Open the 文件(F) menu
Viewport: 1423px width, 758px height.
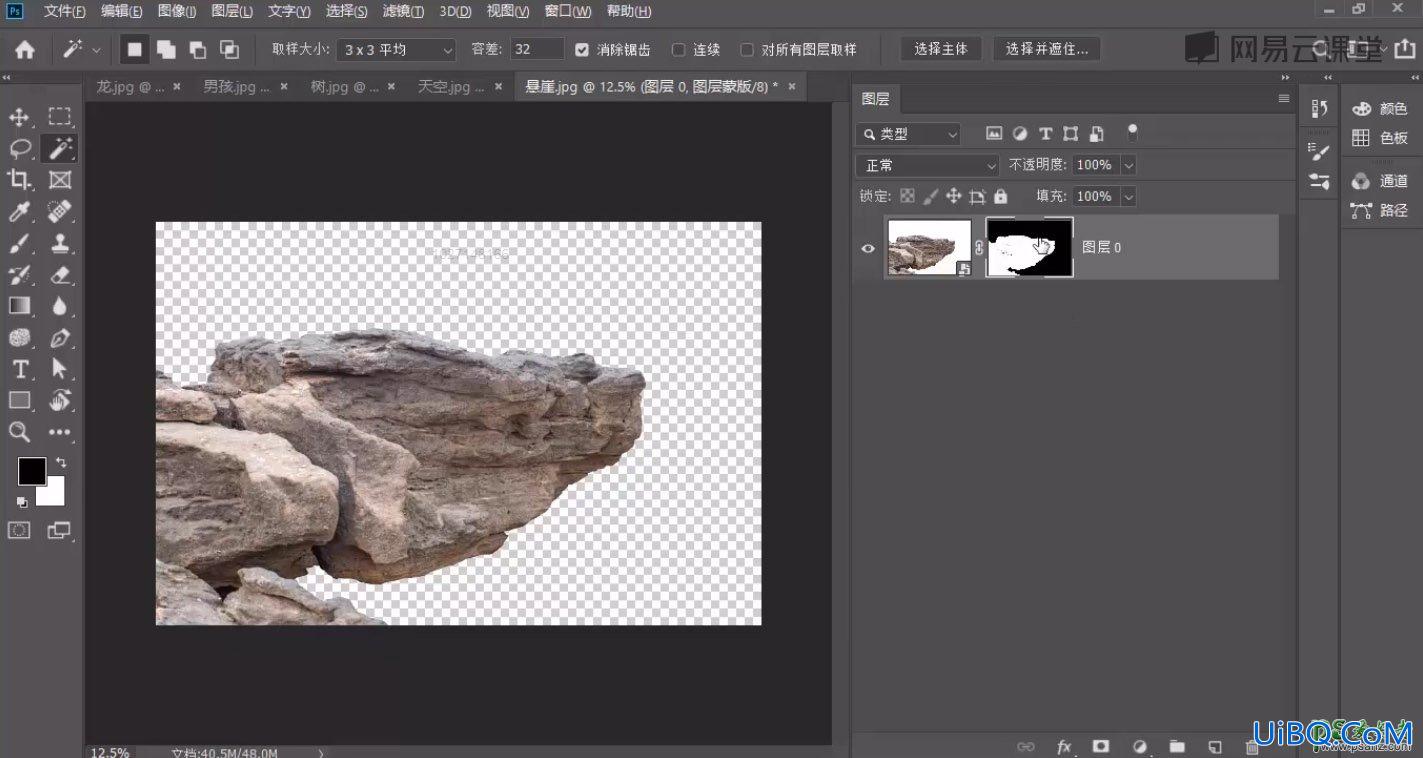pyautogui.click(x=64, y=11)
